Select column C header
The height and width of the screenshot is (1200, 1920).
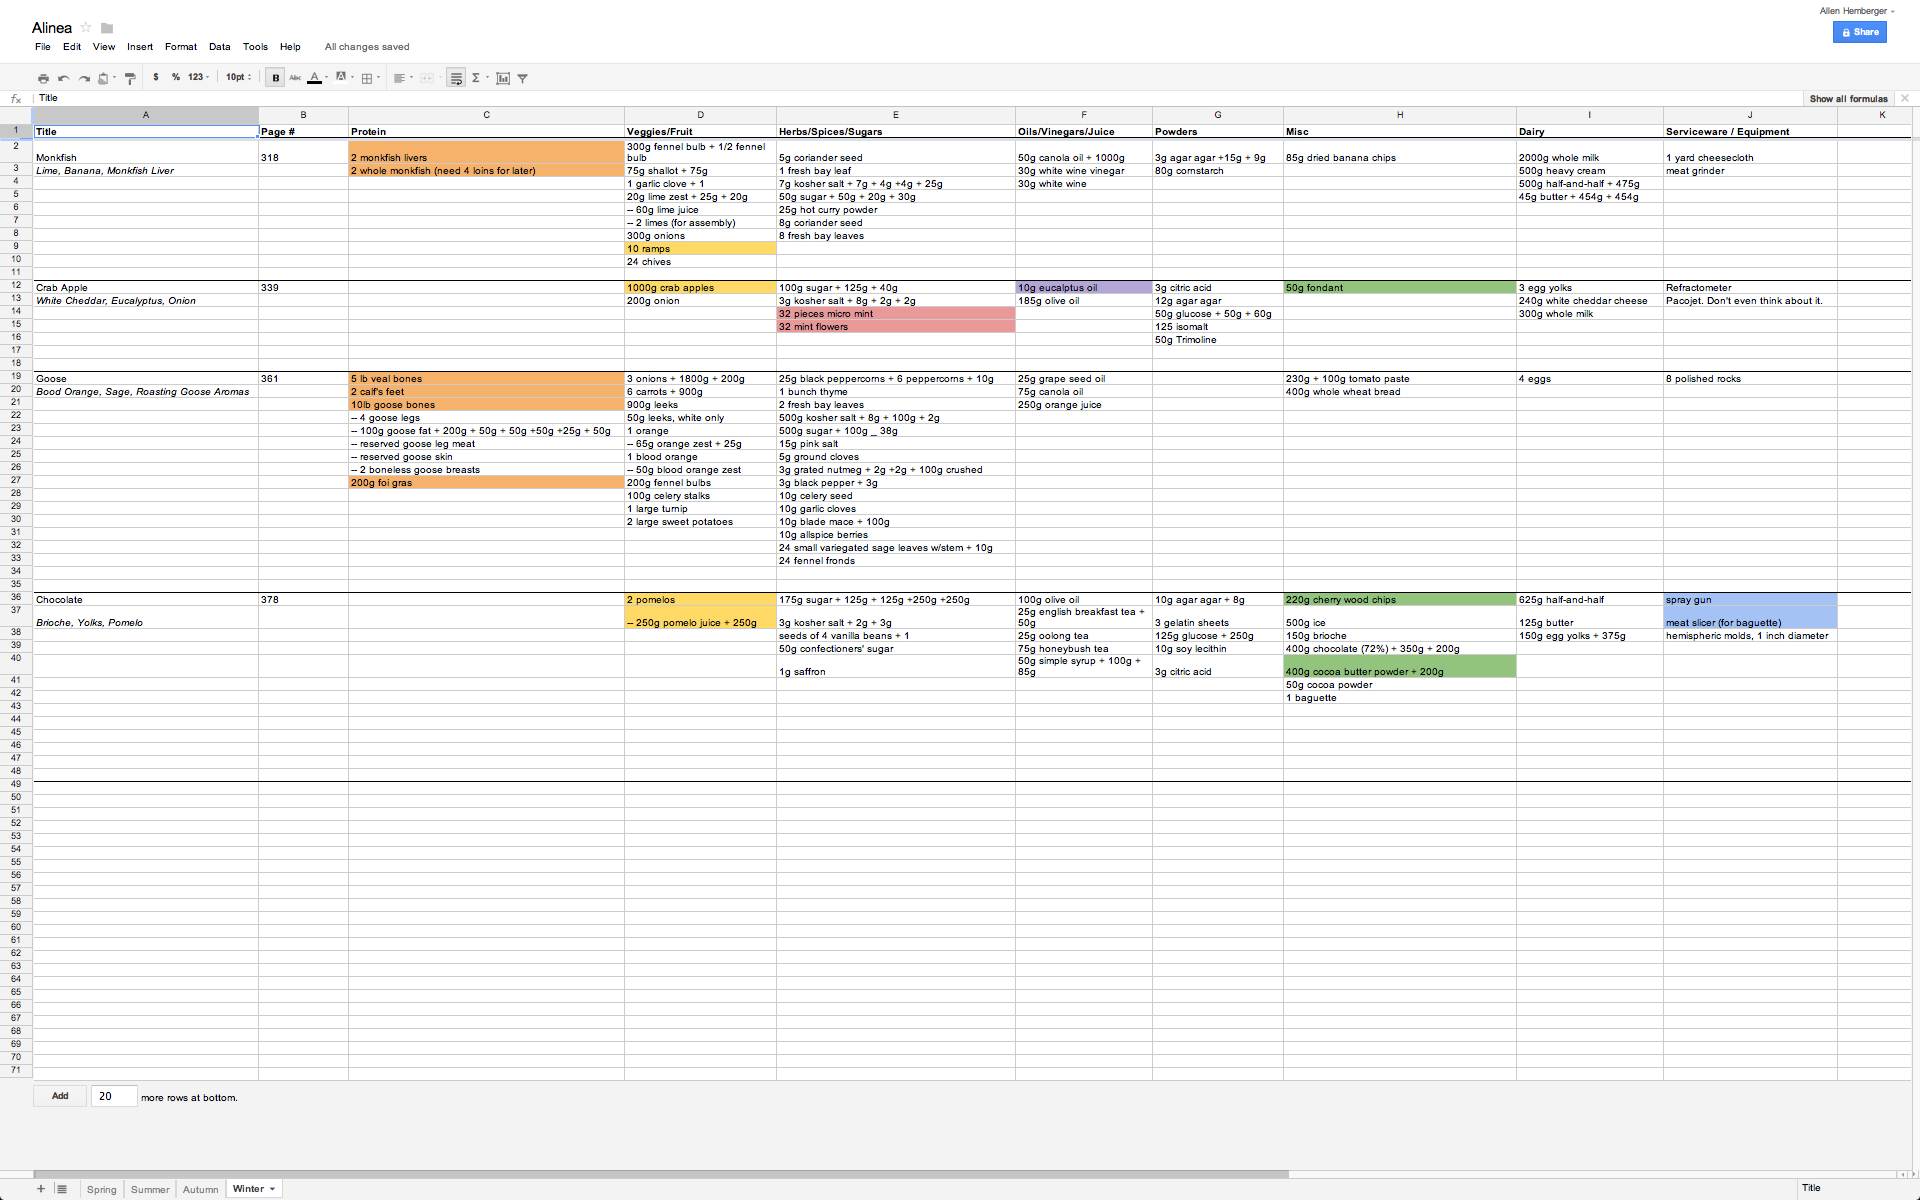coord(487,115)
